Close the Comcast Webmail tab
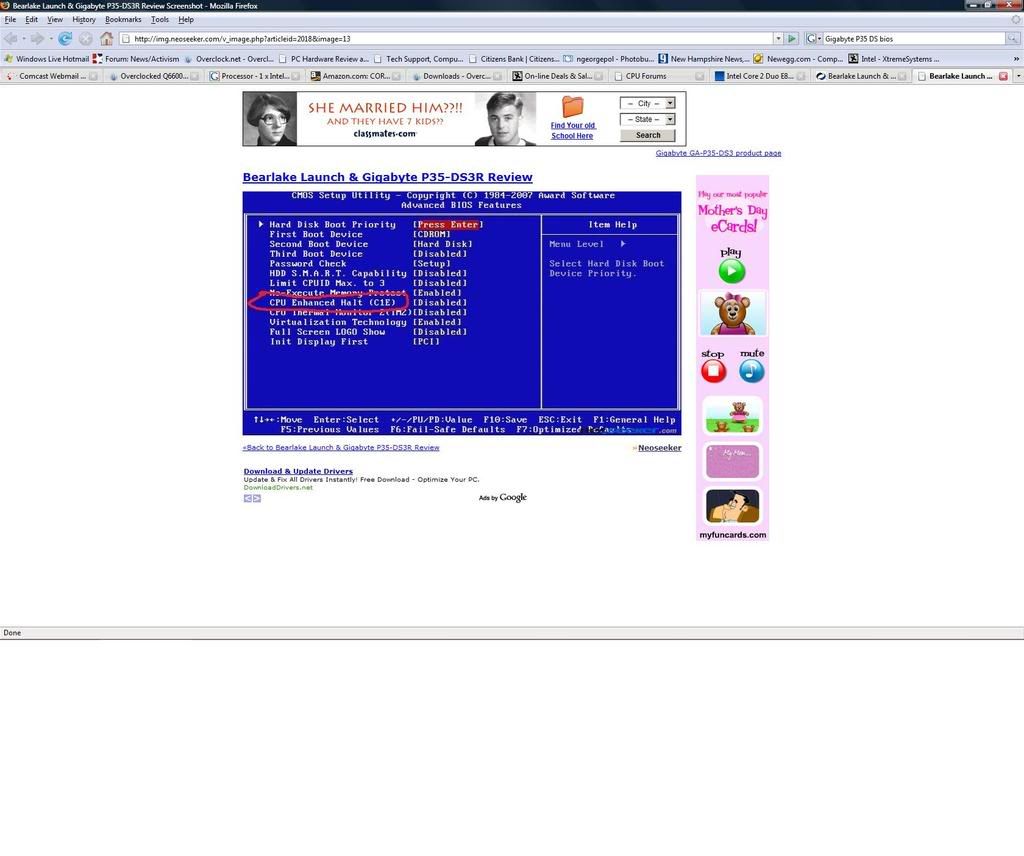Viewport: 1024px width, 856px height. (93, 76)
